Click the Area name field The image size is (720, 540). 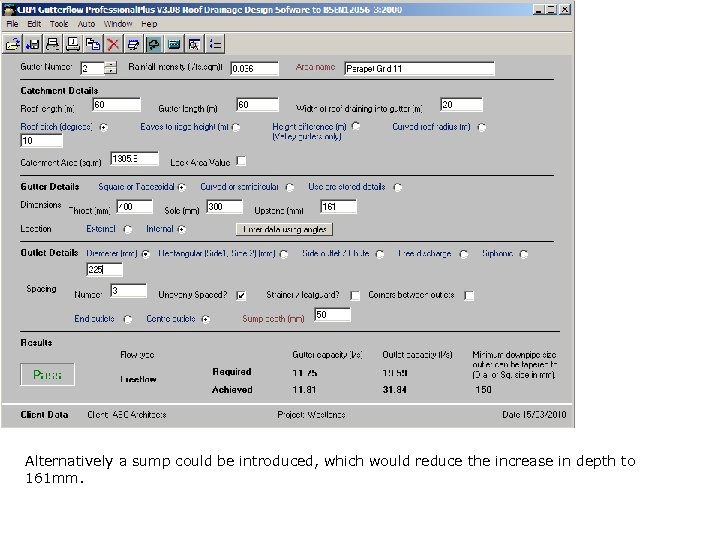419,68
